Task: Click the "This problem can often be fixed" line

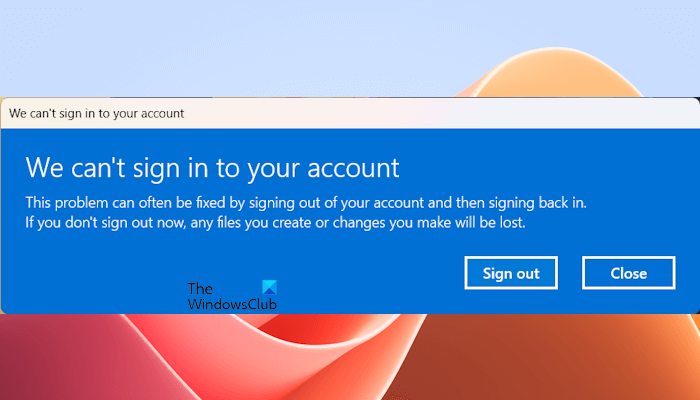Action: click(x=305, y=202)
